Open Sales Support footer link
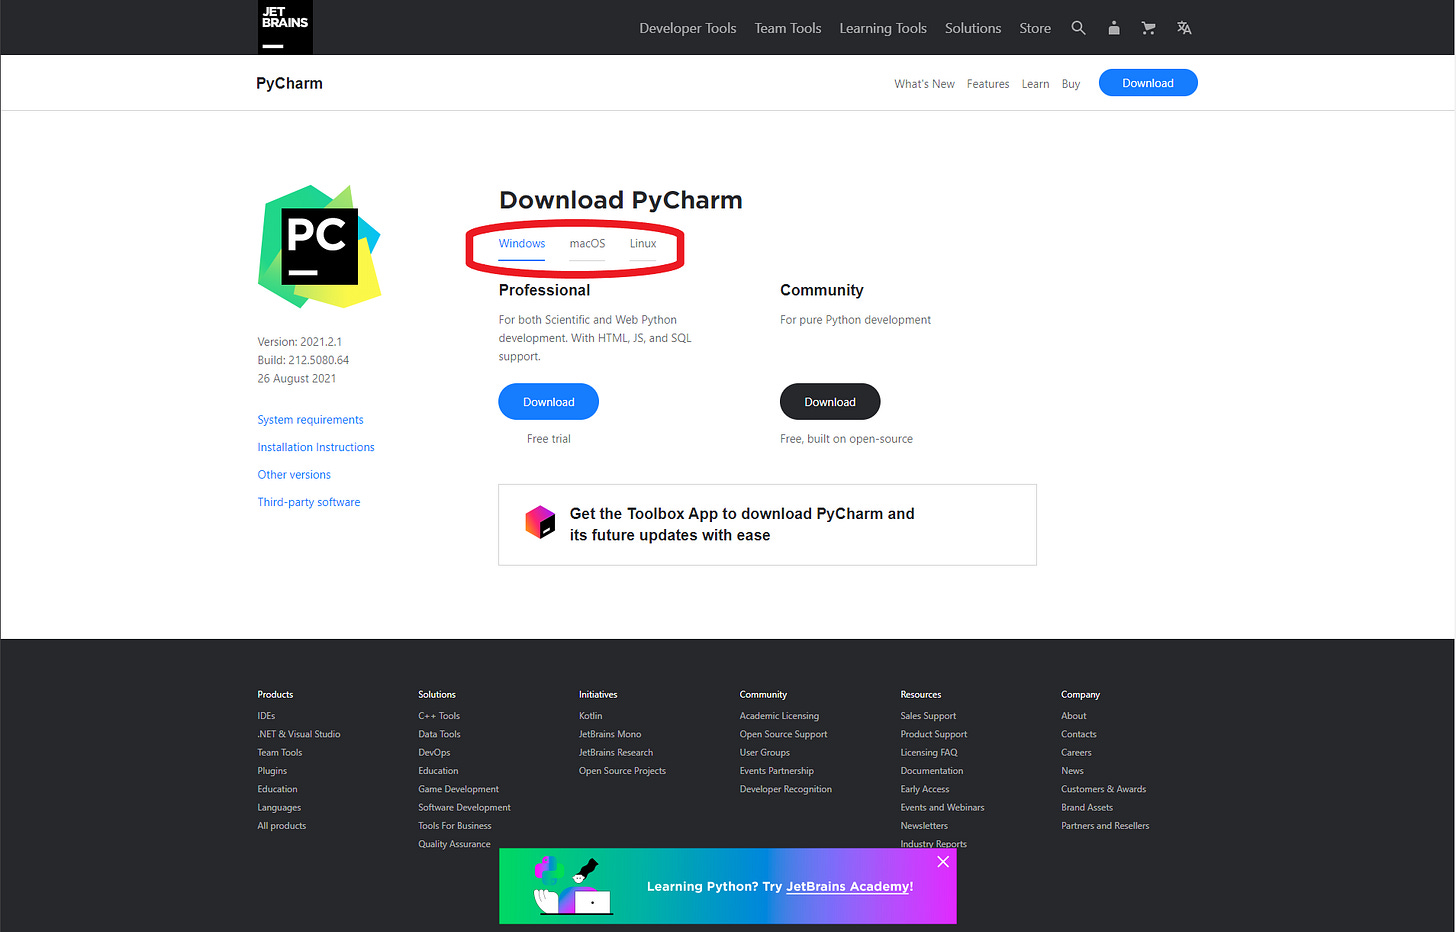The image size is (1456, 932). (928, 716)
